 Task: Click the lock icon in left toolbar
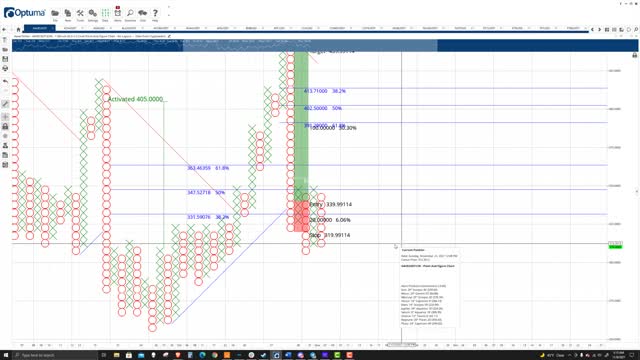(5, 127)
